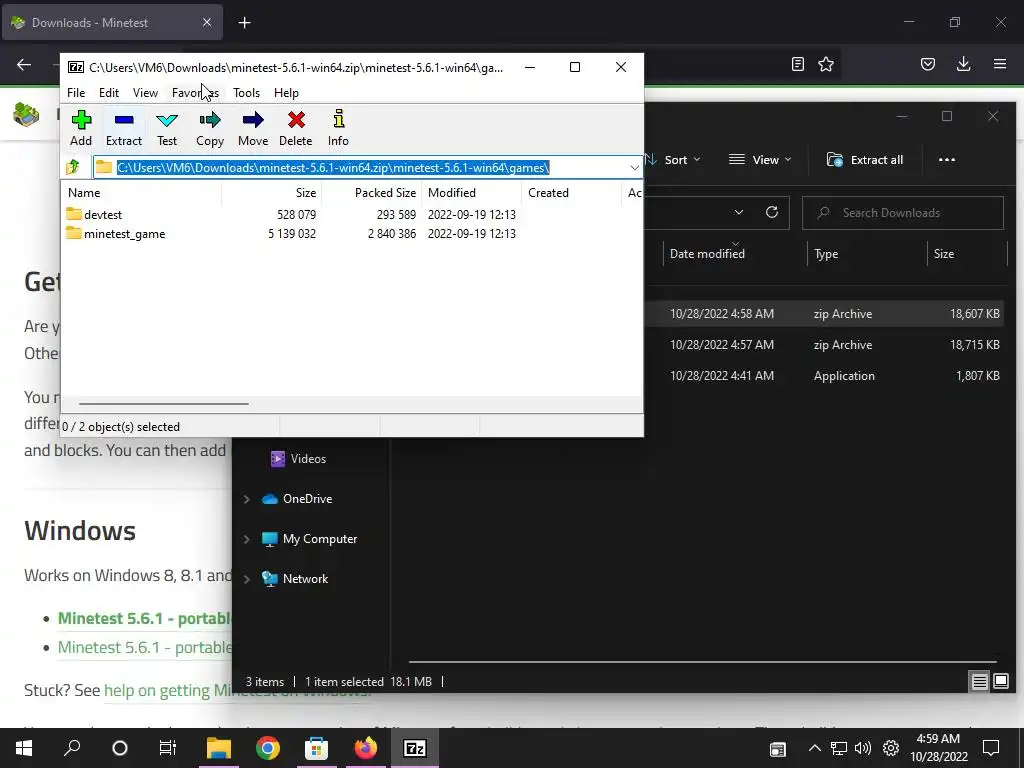Open a new Firefox tab
The width and height of the screenshot is (1024, 768).
tap(244, 23)
